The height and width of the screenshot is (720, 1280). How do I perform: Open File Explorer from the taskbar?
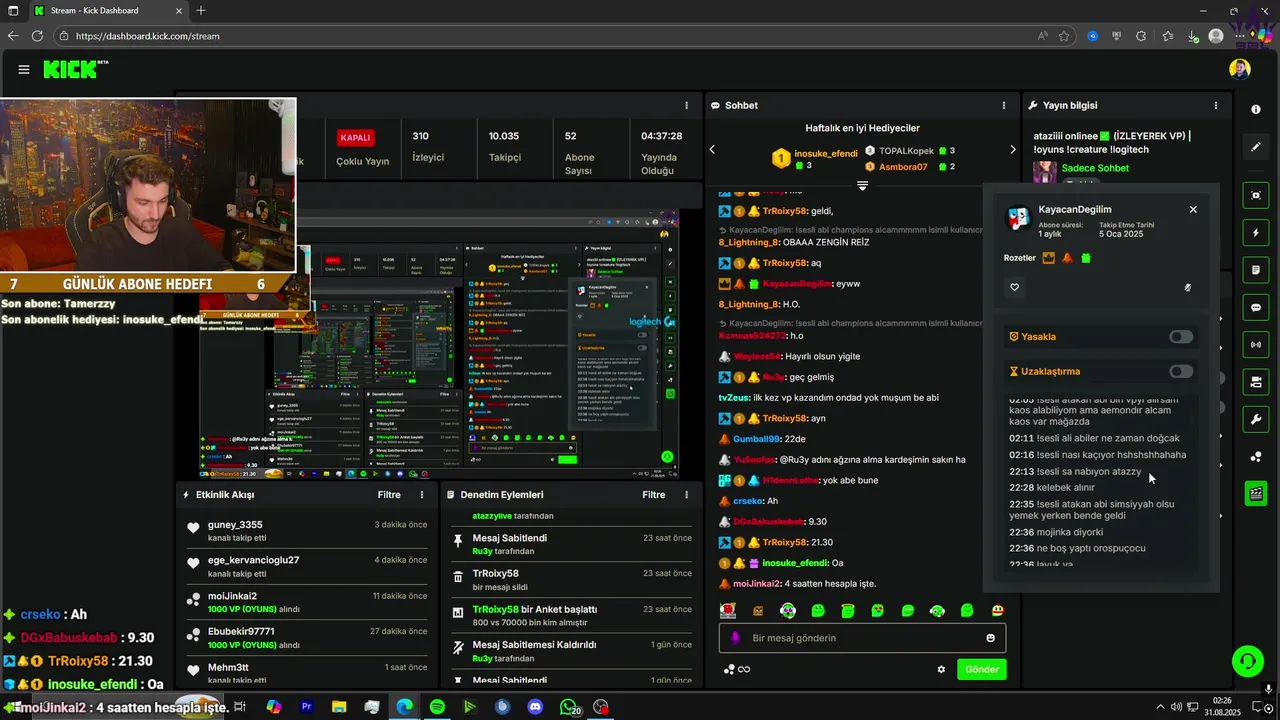[x=339, y=707]
